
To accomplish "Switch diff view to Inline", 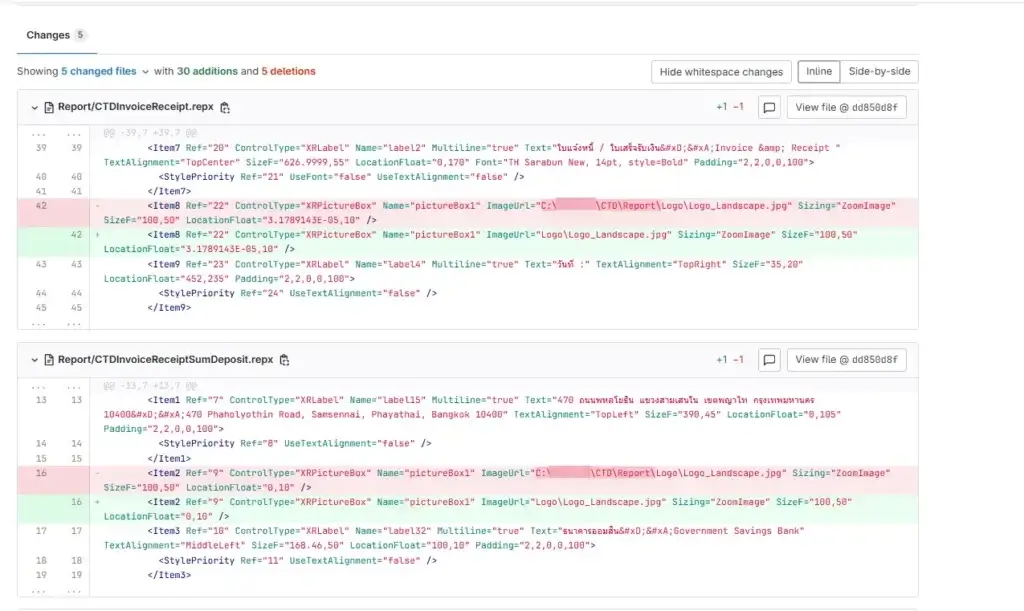I will pyautogui.click(x=818, y=72).
